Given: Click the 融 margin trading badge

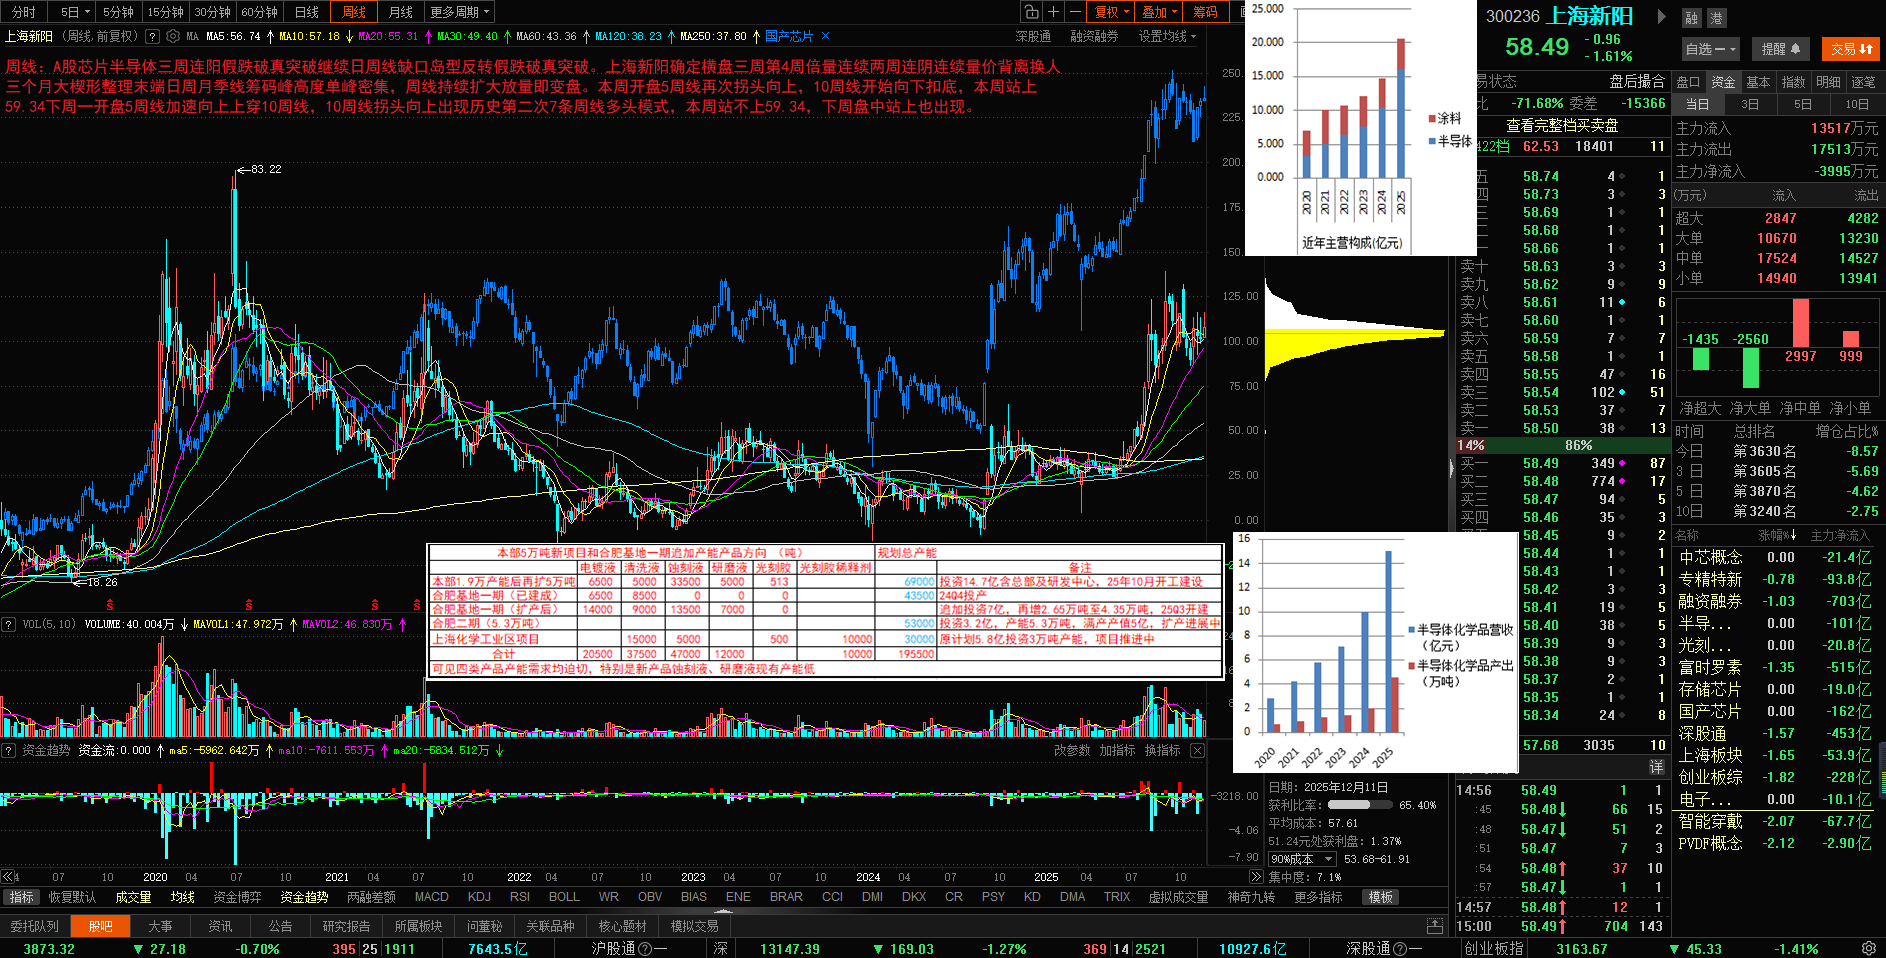Looking at the screenshot, I should point(1691,18).
